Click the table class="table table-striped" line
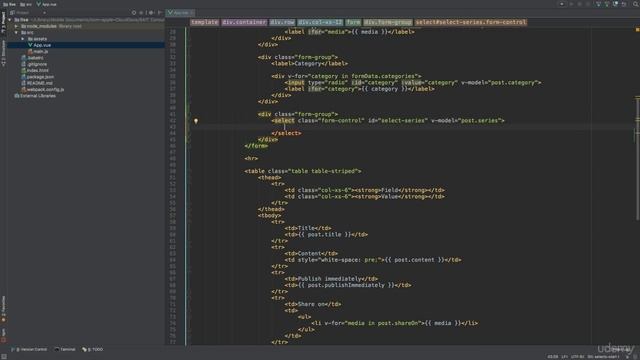The width and height of the screenshot is (640, 360). (302, 171)
